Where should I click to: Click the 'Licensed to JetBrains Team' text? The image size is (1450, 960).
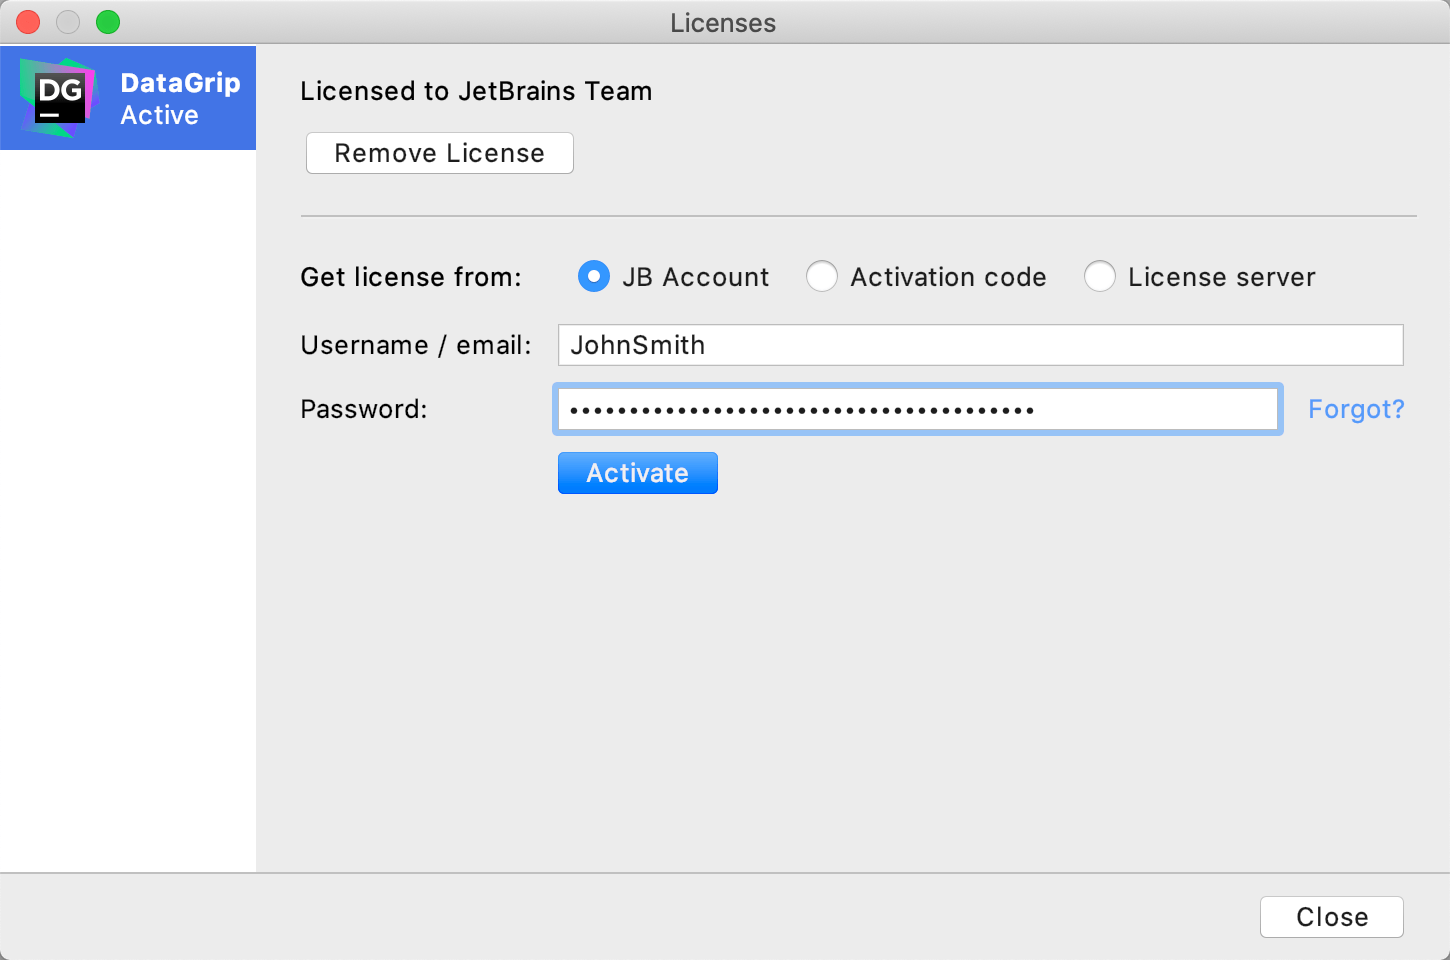tap(476, 91)
